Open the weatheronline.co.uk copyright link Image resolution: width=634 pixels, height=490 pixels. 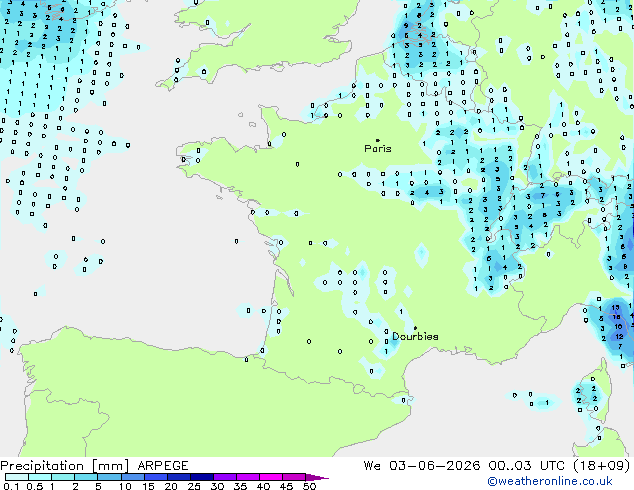pos(550,481)
